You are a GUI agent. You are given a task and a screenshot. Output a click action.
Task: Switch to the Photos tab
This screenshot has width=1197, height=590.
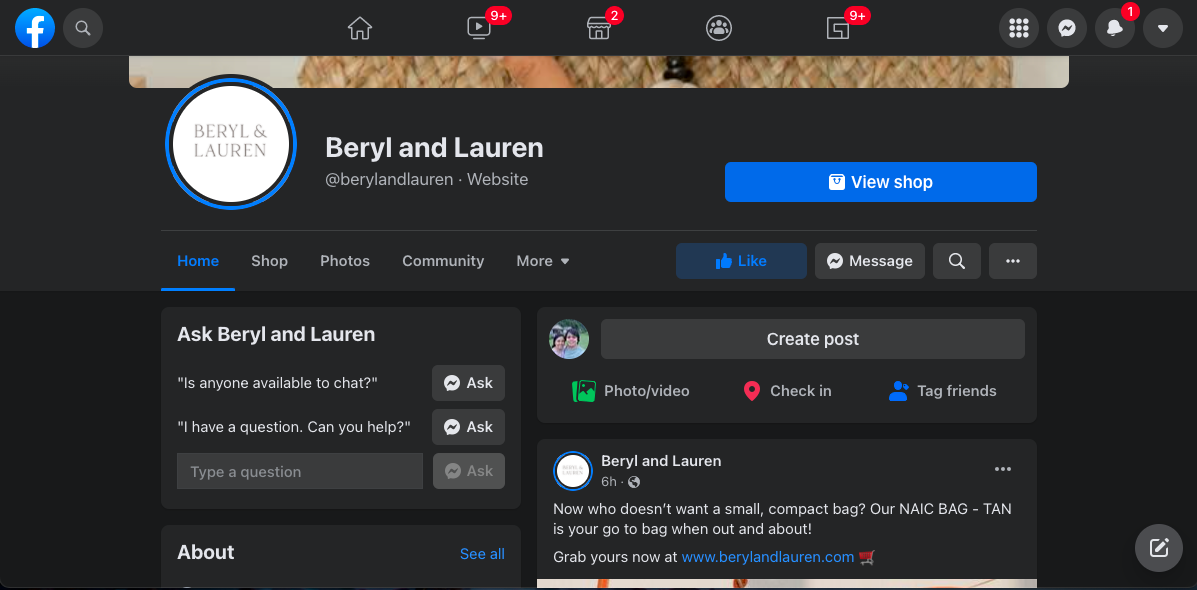pyautogui.click(x=345, y=261)
